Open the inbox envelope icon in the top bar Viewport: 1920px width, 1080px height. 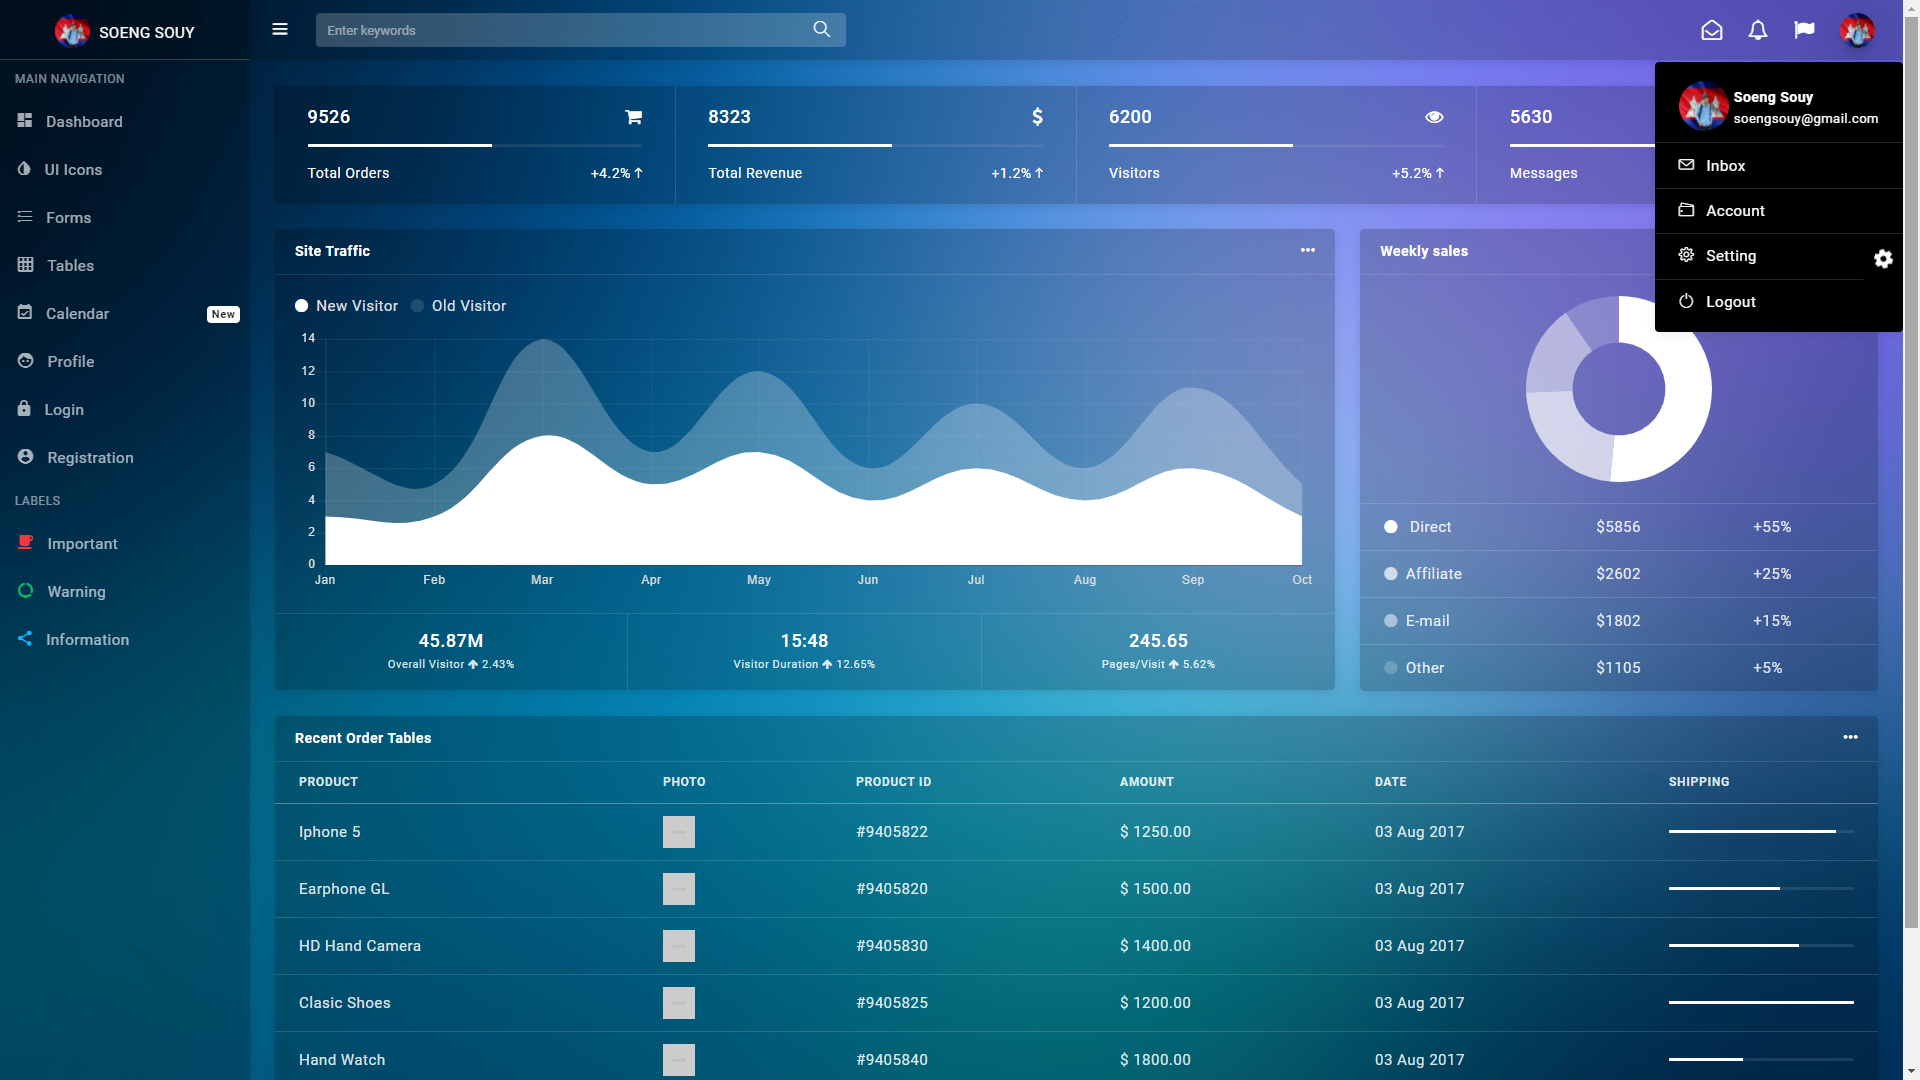[1712, 30]
